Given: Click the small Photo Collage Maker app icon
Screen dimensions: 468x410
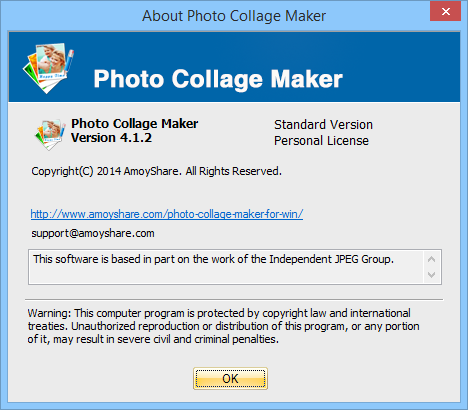Looking at the screenshot, I should tap(50, 135).
